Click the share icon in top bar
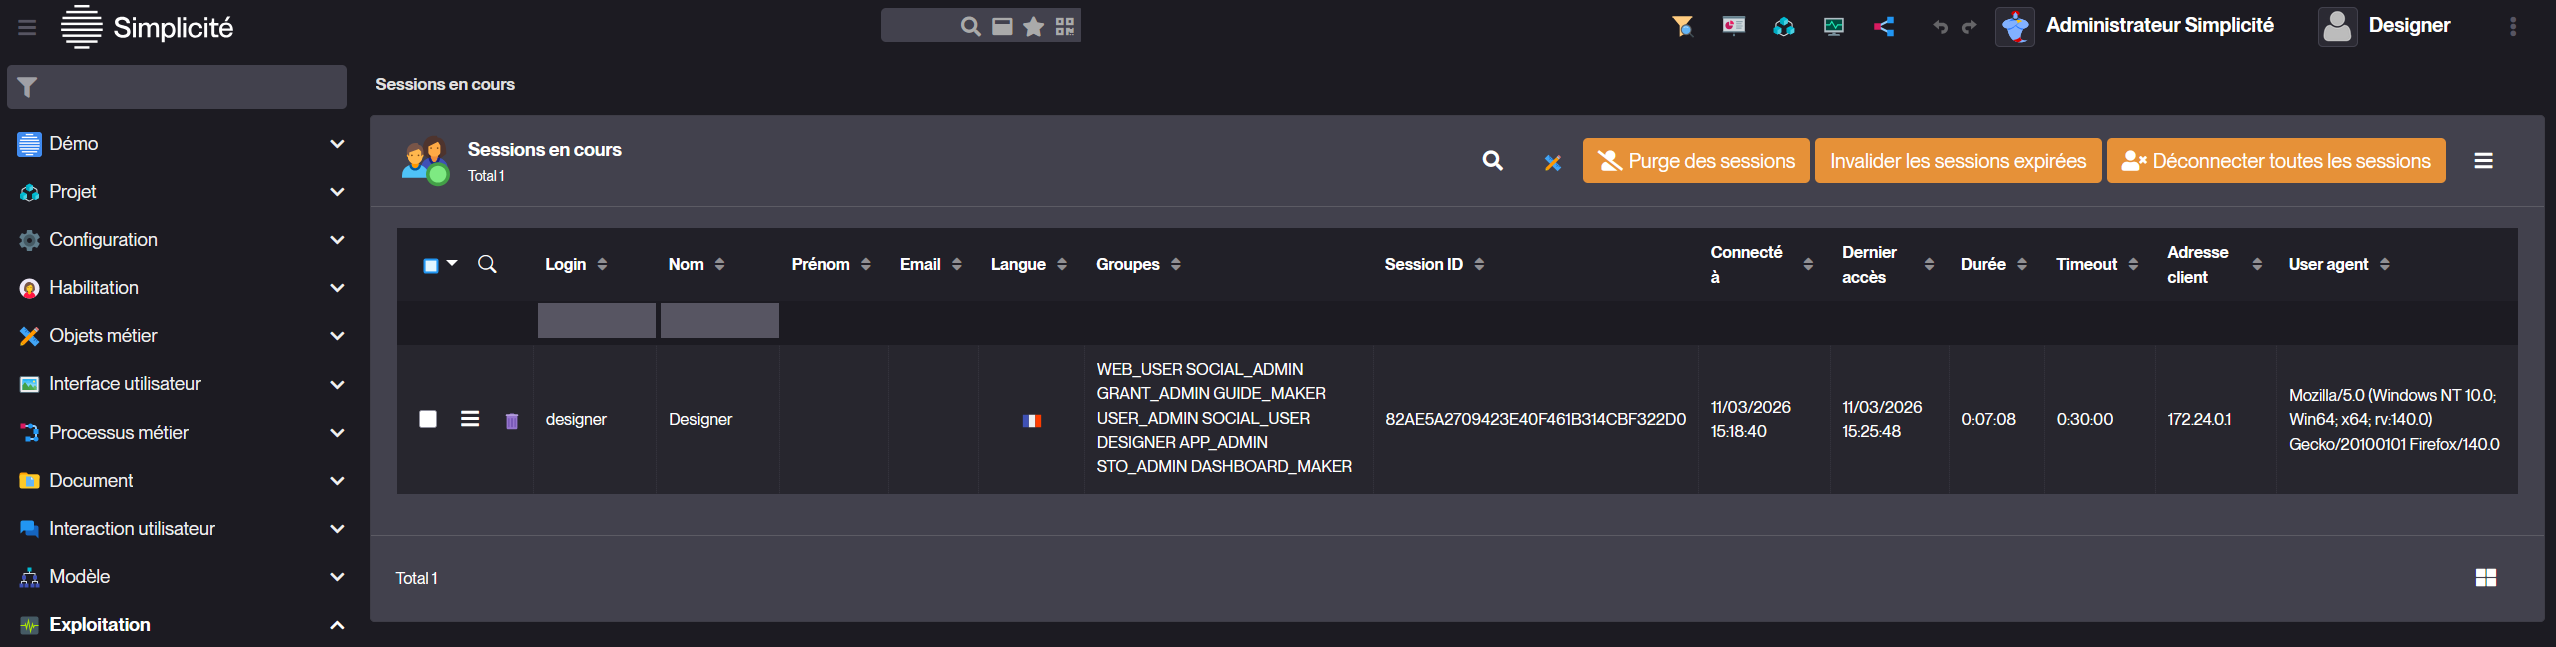Viewport: 2556px width, 647px height. point(1884,27)
